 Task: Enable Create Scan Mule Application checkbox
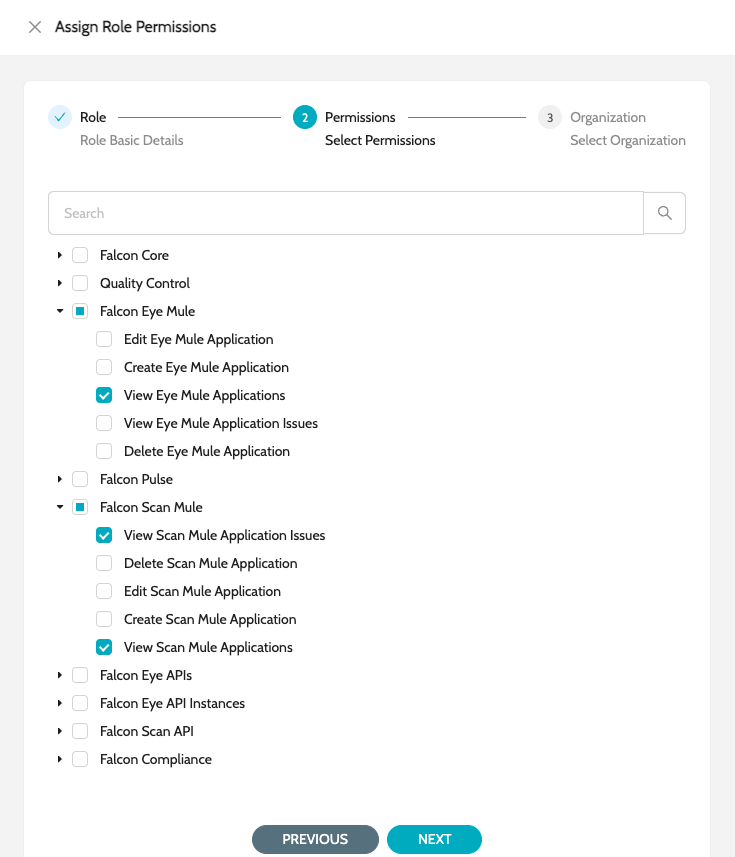click(104, 619)
